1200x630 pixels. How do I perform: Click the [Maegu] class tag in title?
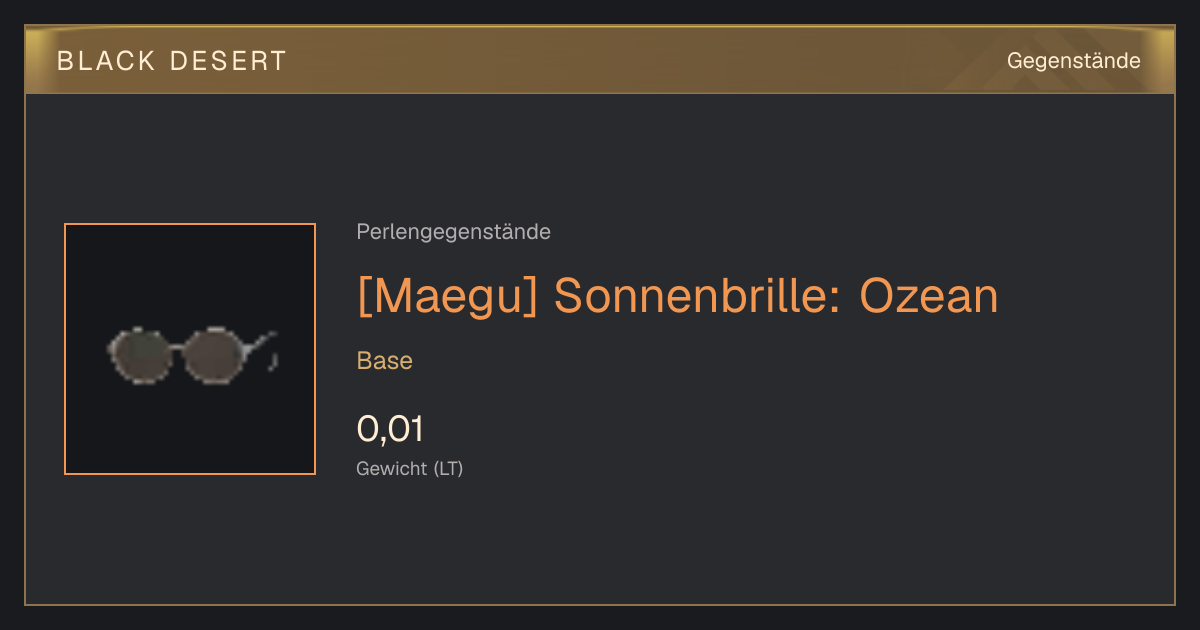(x=447, y=296)
